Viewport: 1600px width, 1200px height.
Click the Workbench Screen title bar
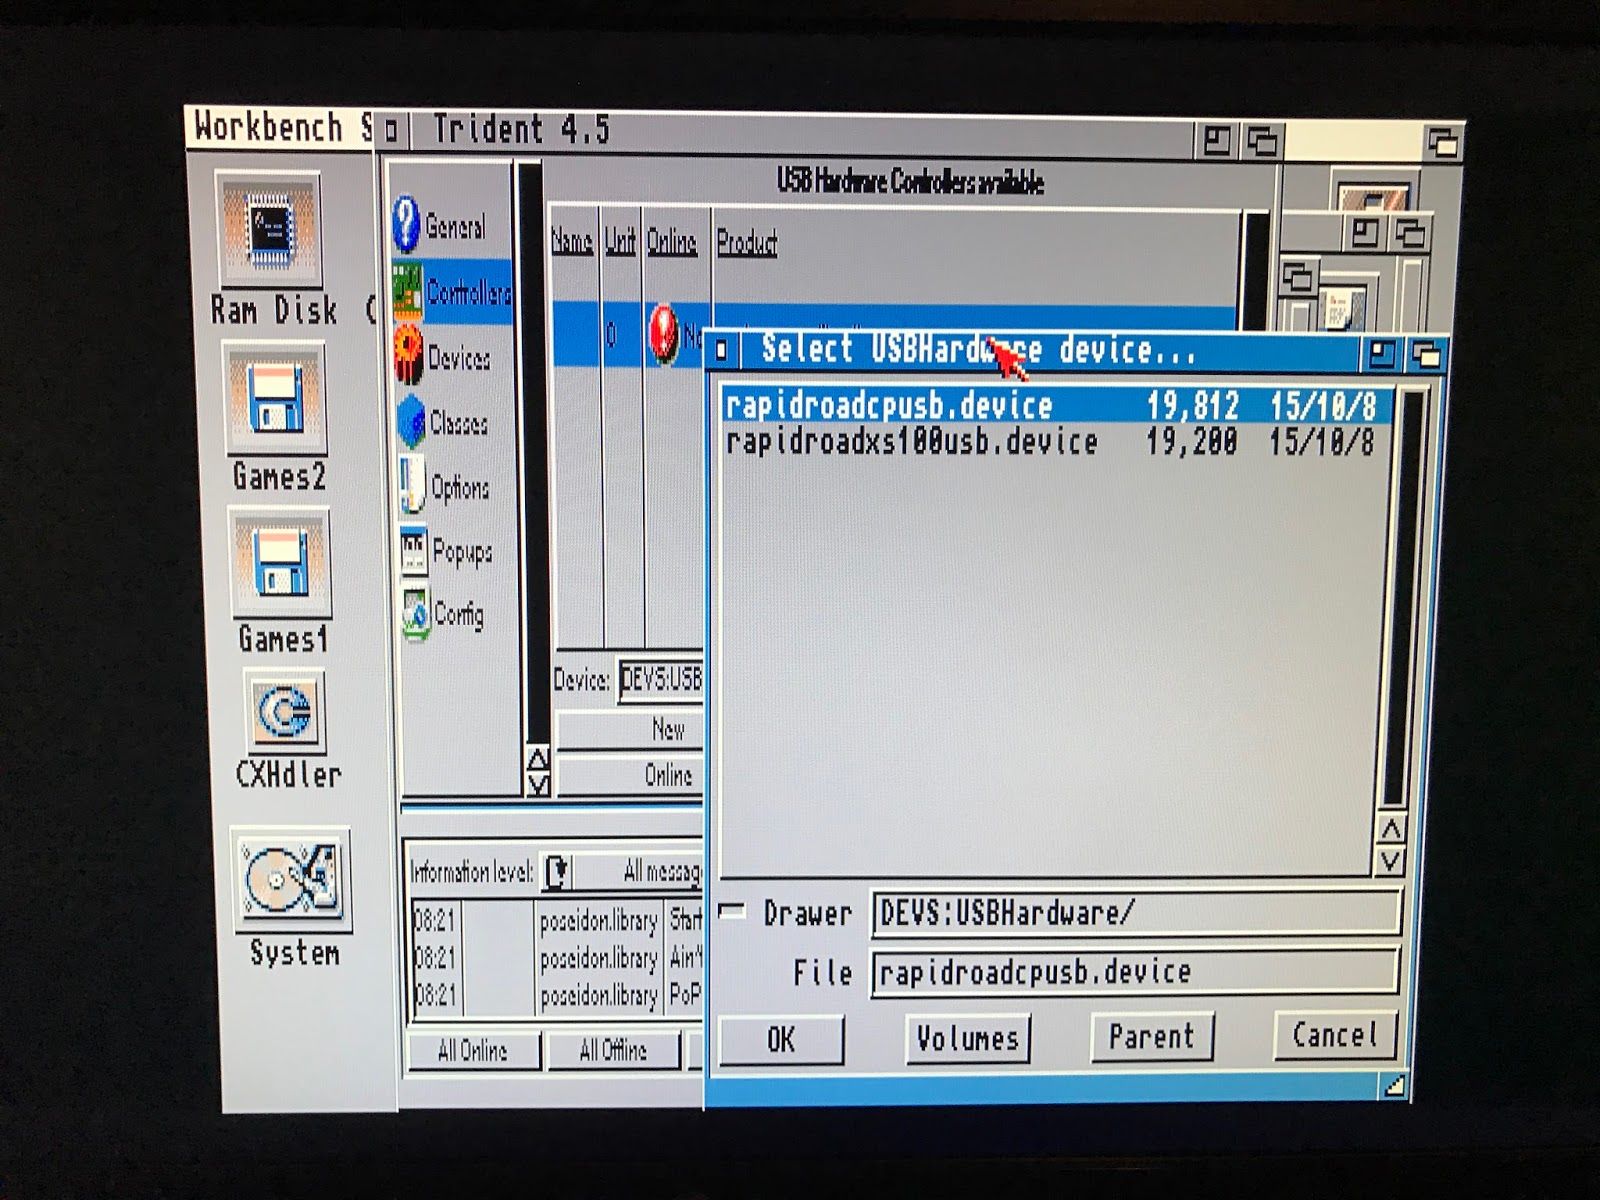(282, 128)
